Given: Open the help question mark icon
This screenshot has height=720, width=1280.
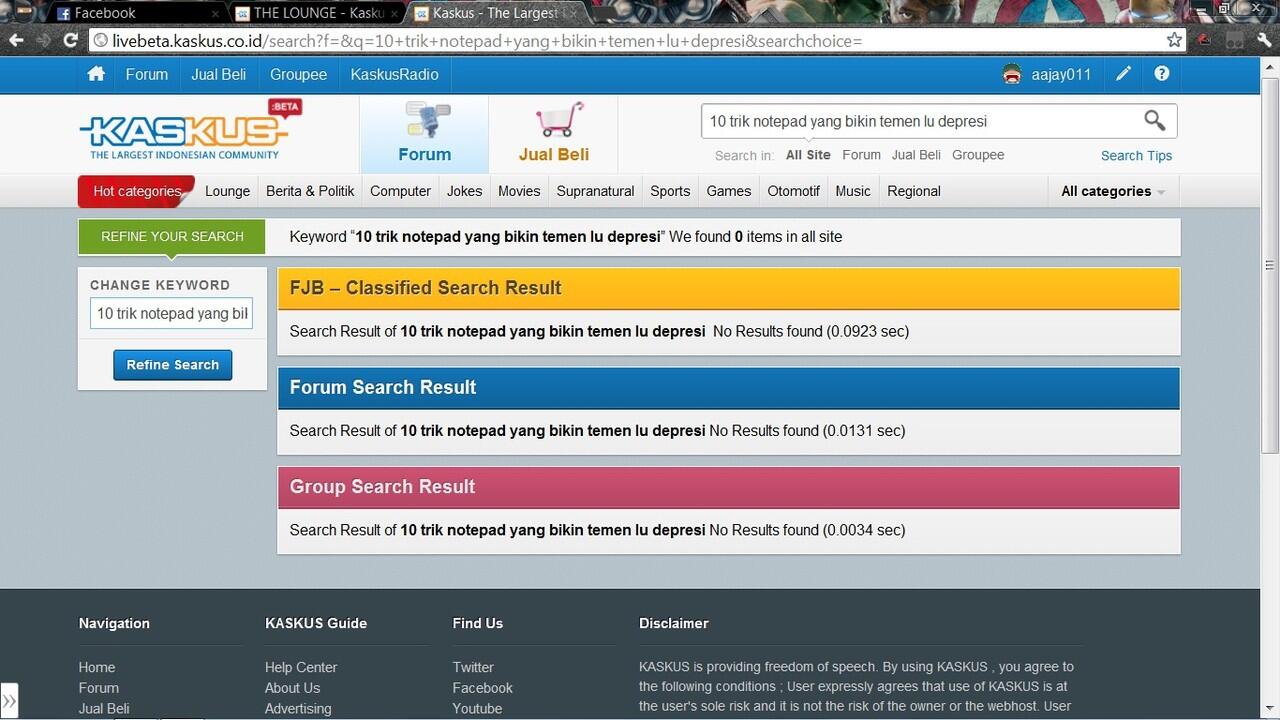Looking at the screenshot, I should pos(1161,74).
